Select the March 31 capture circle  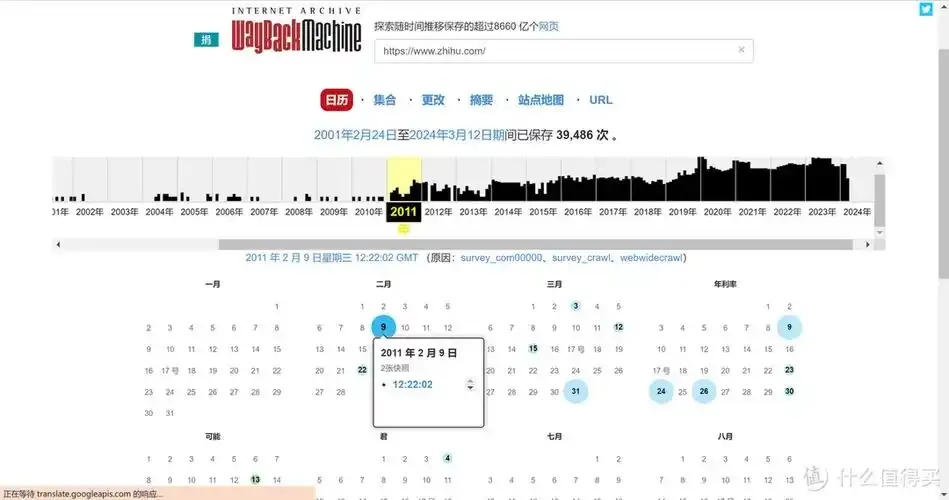pyautogui.click(x=576, y=391)
